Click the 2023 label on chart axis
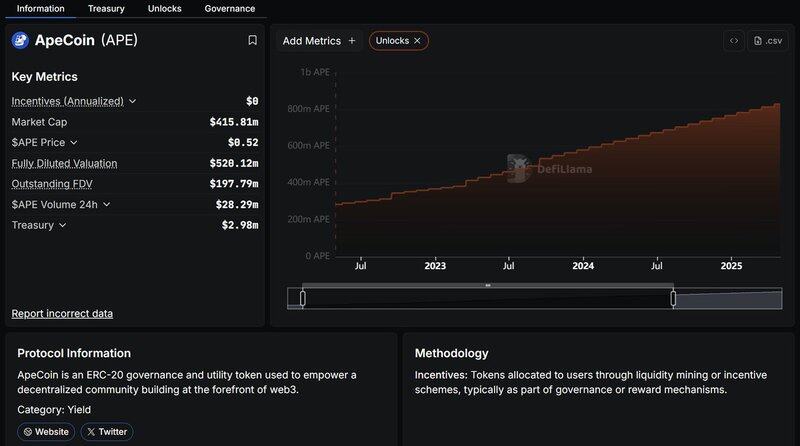The width and height of the screenshot is (800, 446). (435, 266)
